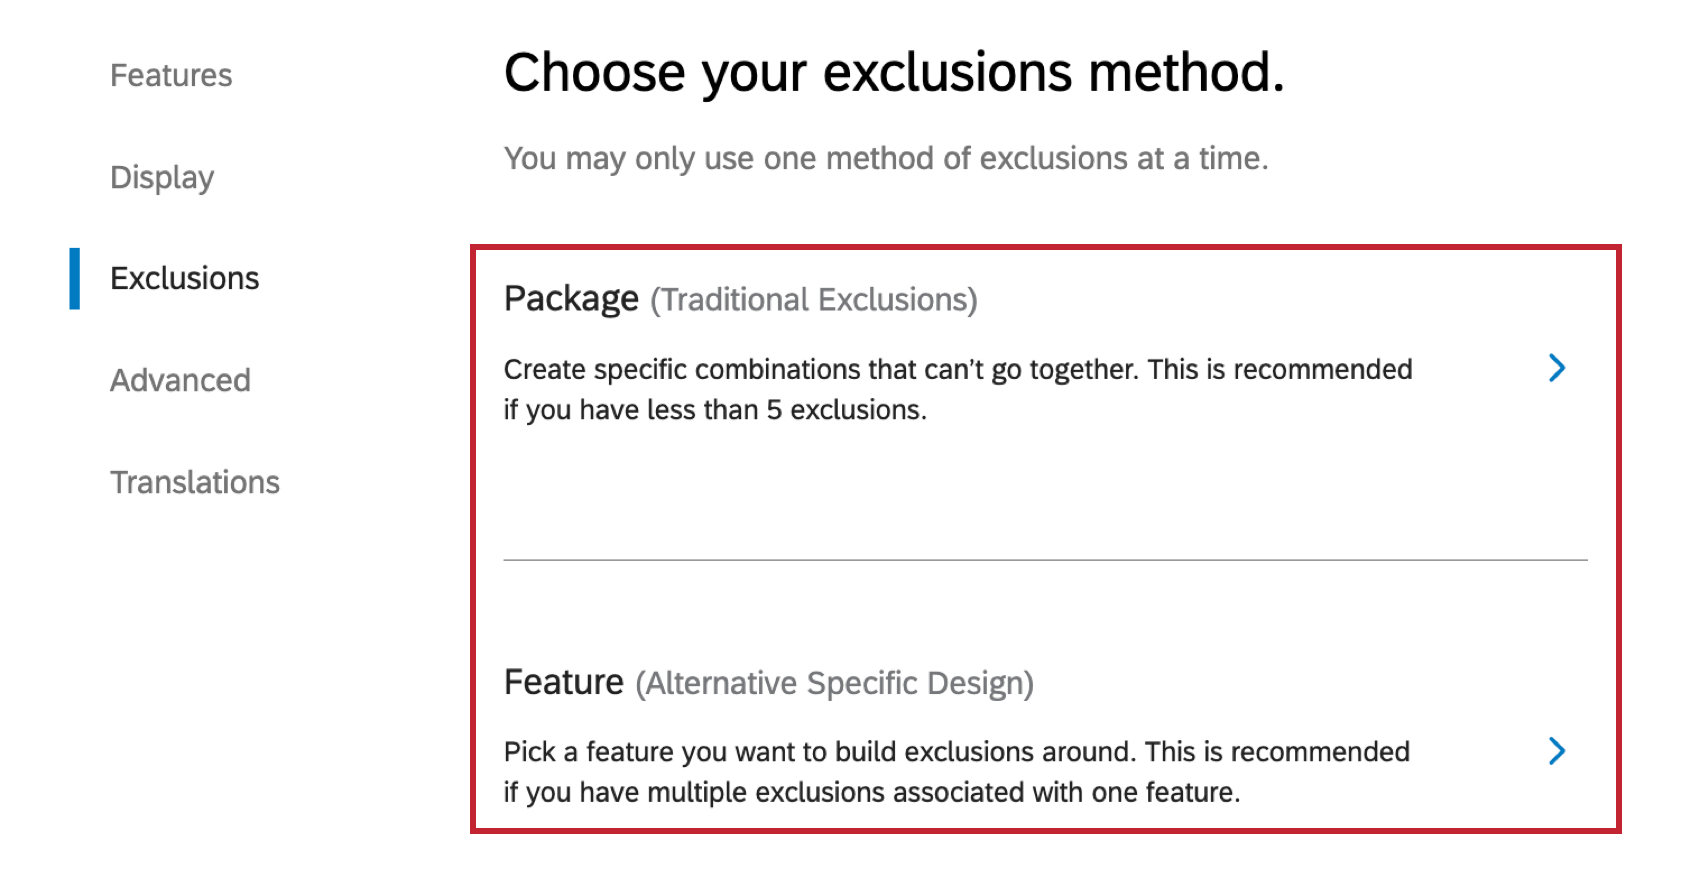Screen dimensions: 1700x872
Task: Click the Feature exclusions description text
Action: 955,771
